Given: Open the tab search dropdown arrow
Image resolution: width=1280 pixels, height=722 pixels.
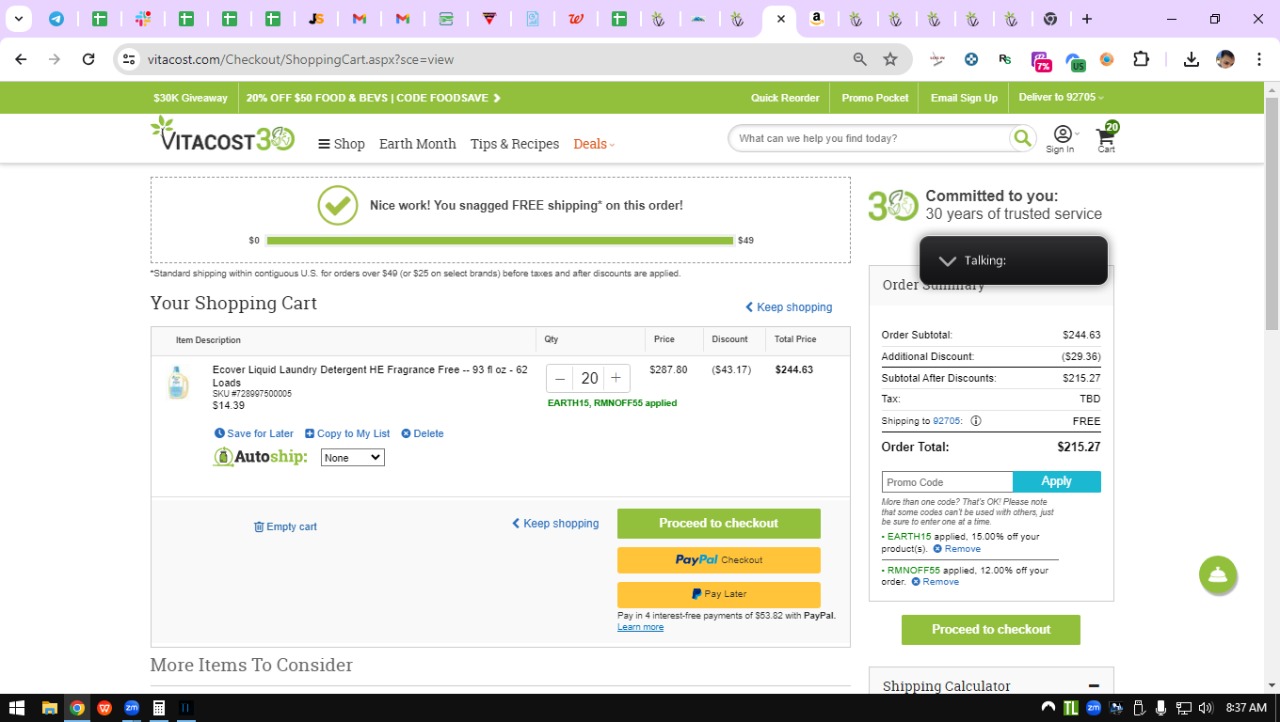Looking at the screenshot, I should pos(18,19).
